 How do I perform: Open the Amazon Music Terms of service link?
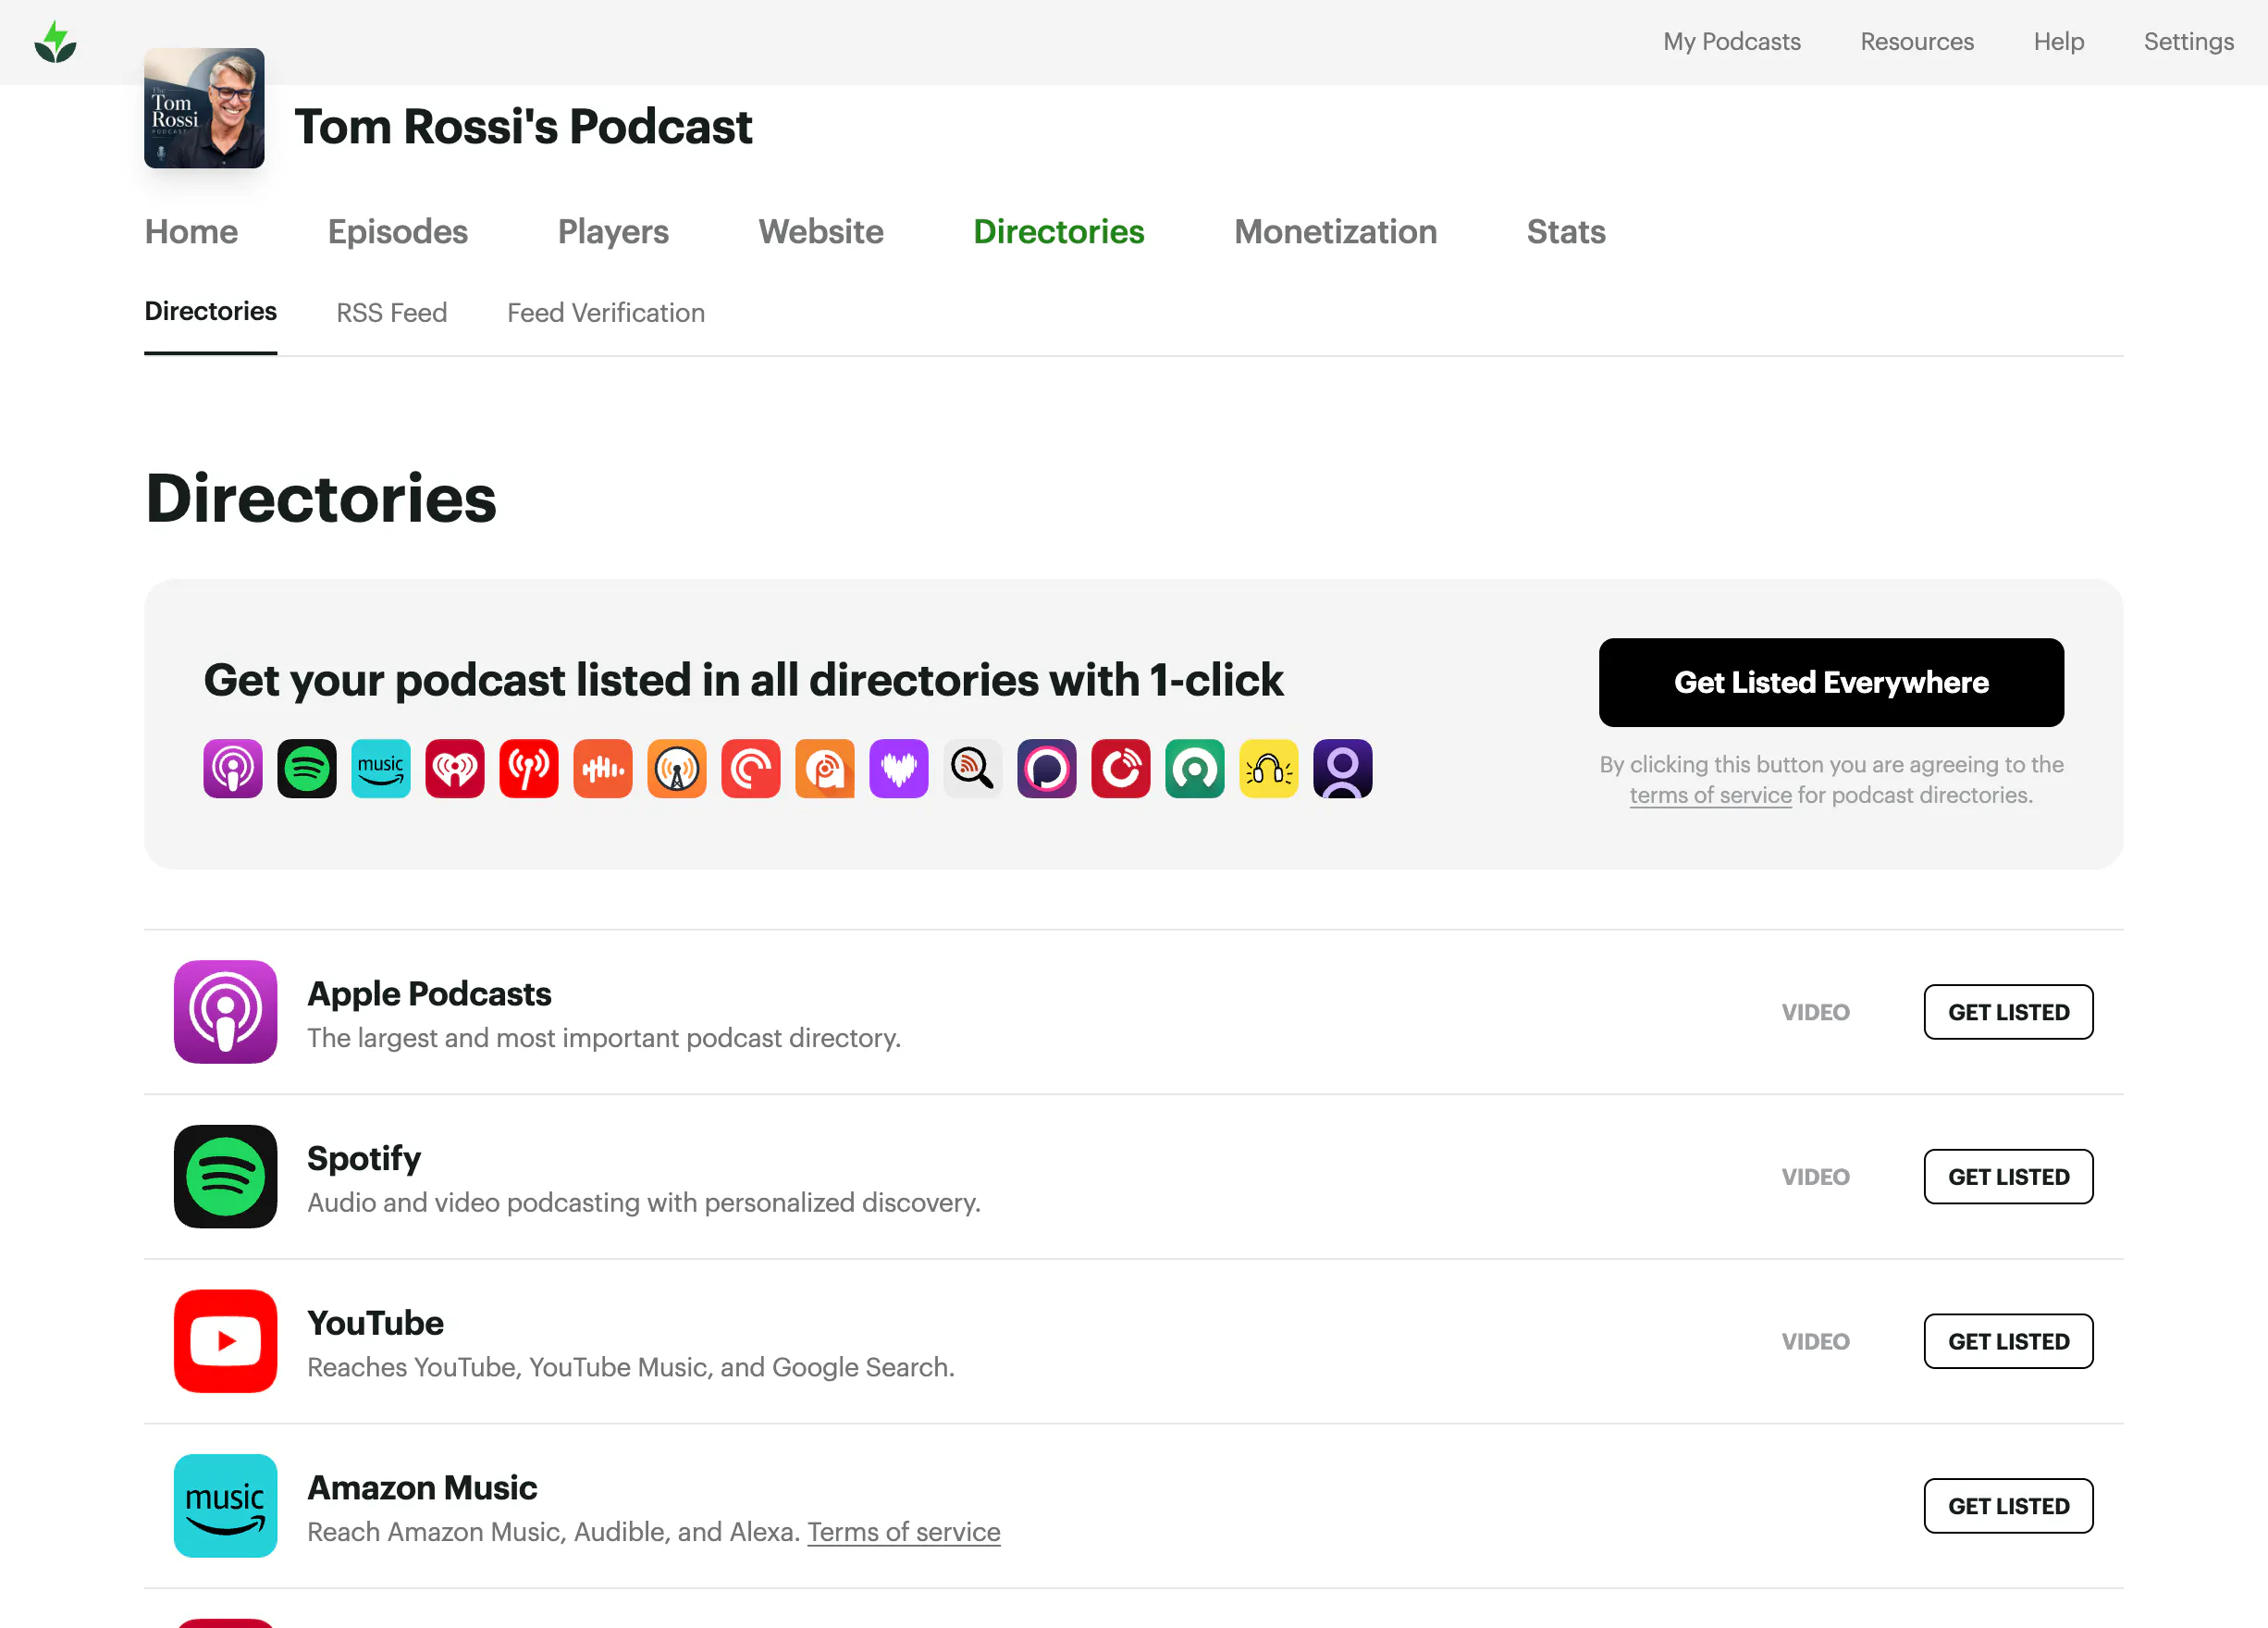pos(904,1532)
